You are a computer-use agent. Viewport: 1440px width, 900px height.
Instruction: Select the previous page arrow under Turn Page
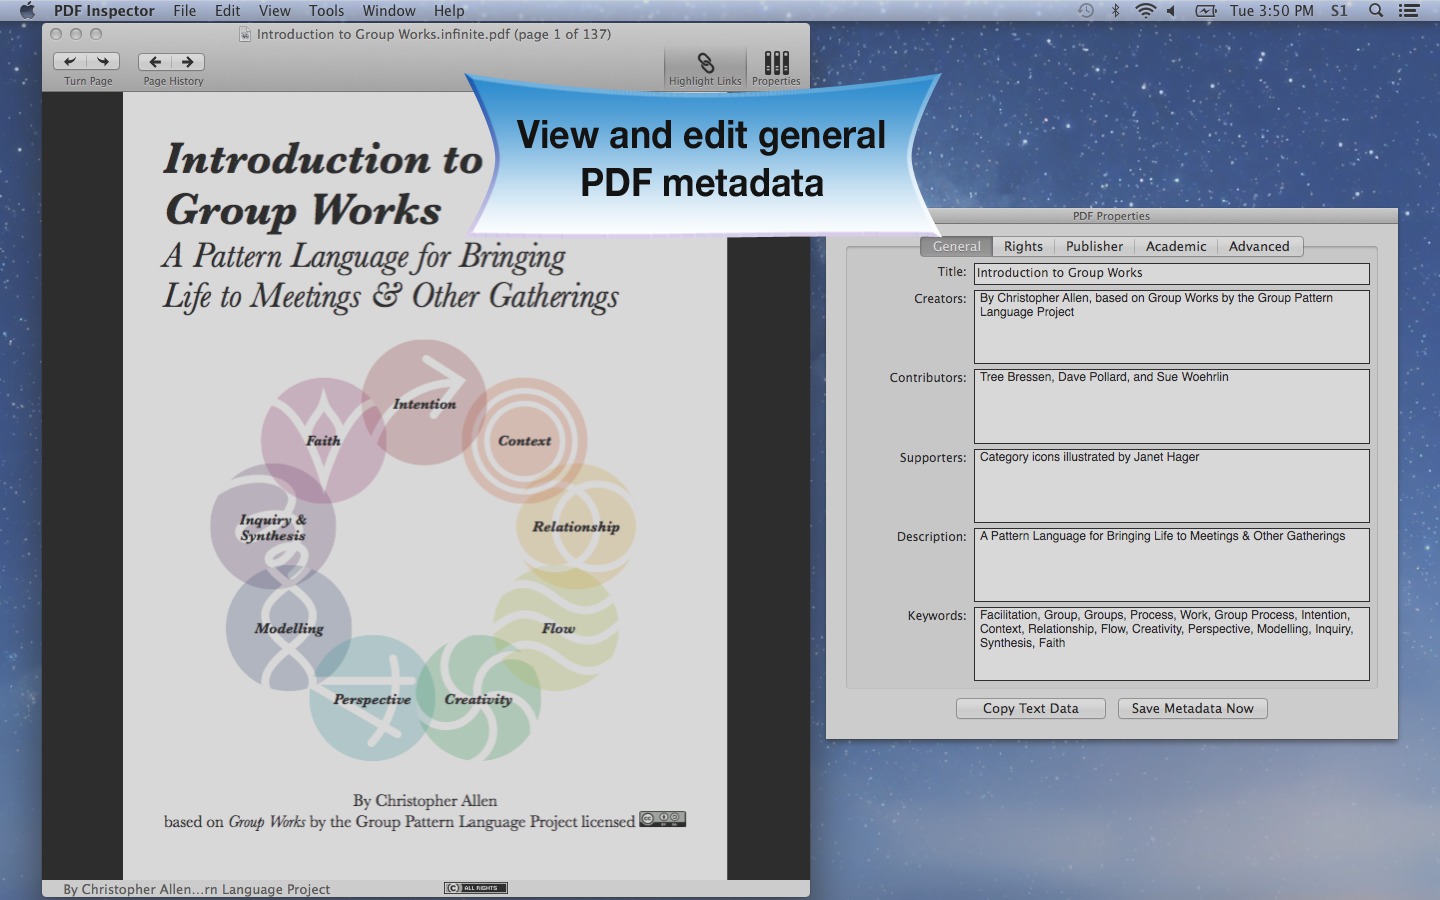[70, 60]
